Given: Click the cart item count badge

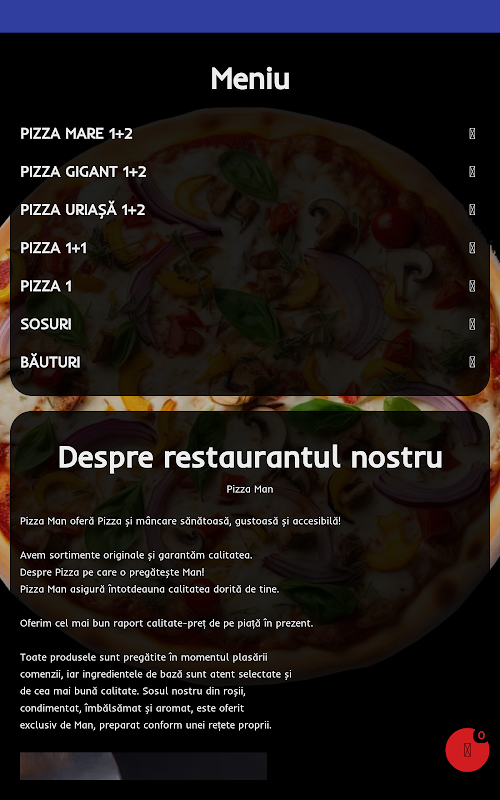Looking at the screenshot, I should [481, 735].
